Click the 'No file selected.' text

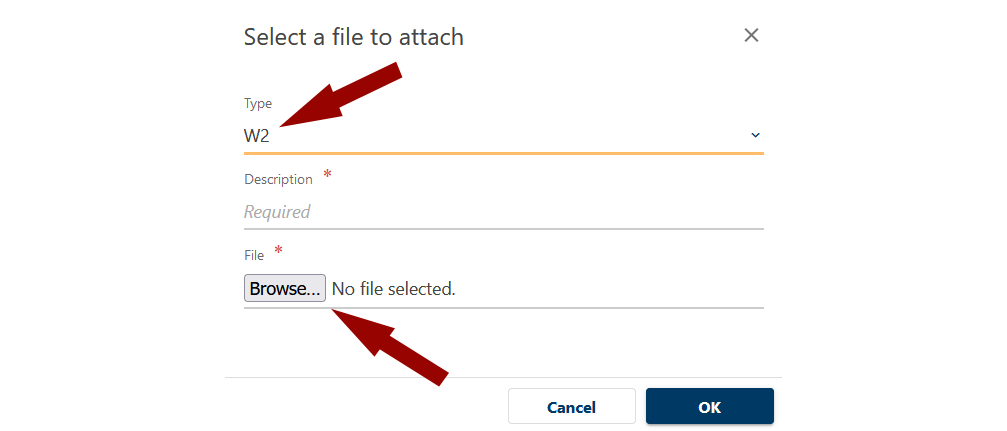pos(393,289)
